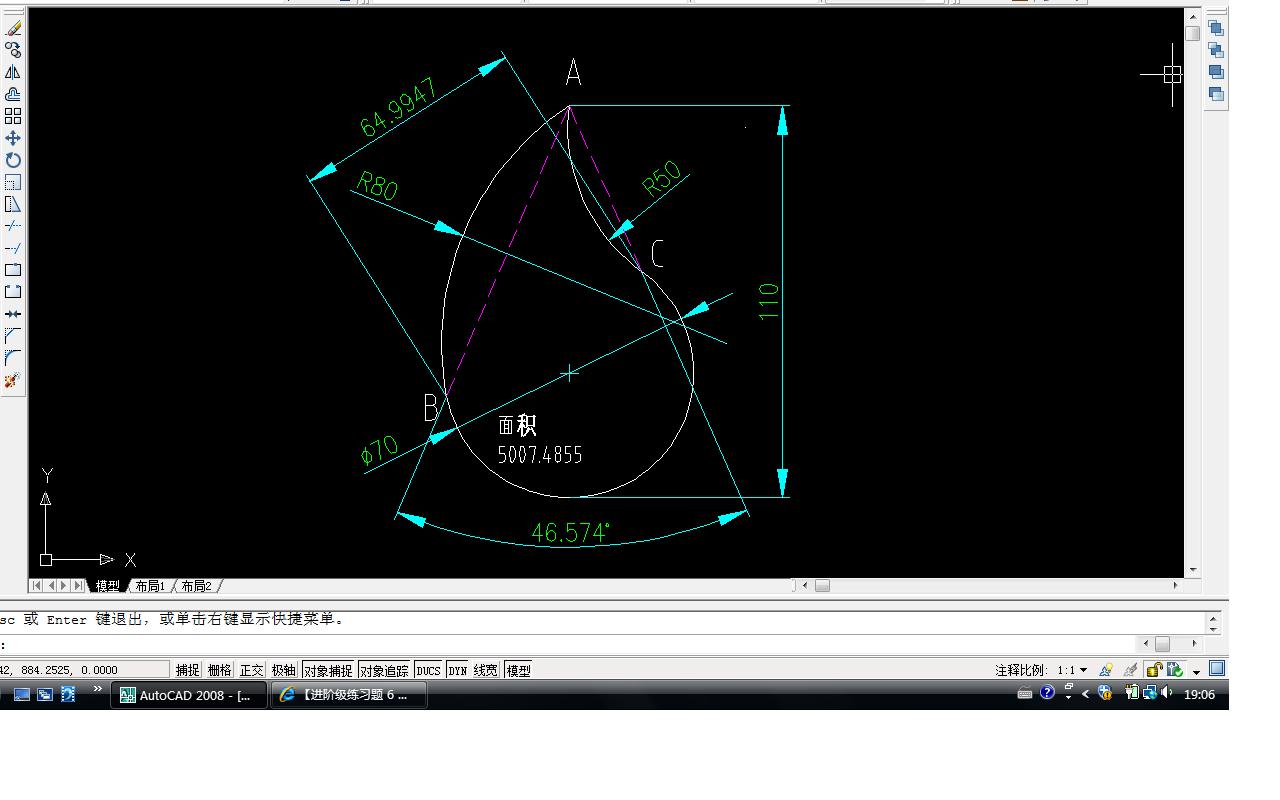Click the coordinate readout in status bar
The width and height of the screenshot is (1280, 800).
(x=84, y=670)
